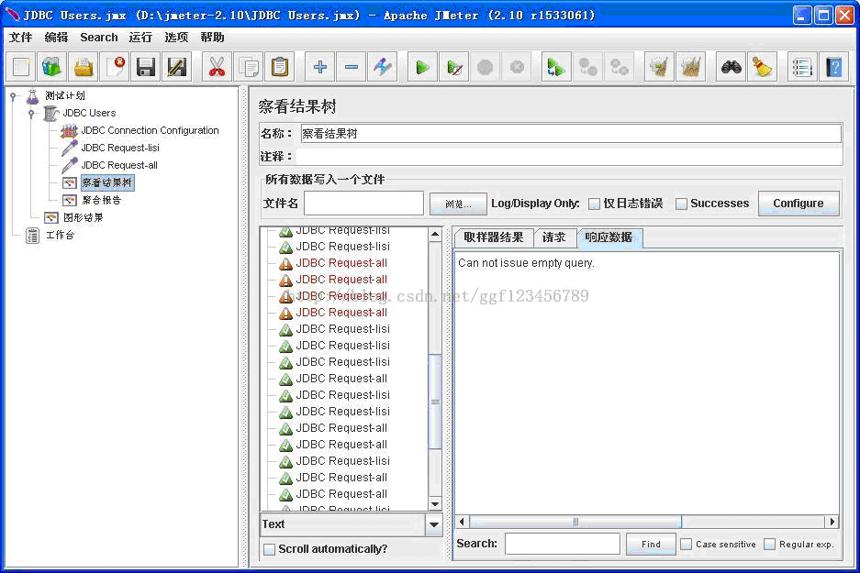The image size is (860, 573).
Task: Click the Find button
Action: [x=651, y=544]
